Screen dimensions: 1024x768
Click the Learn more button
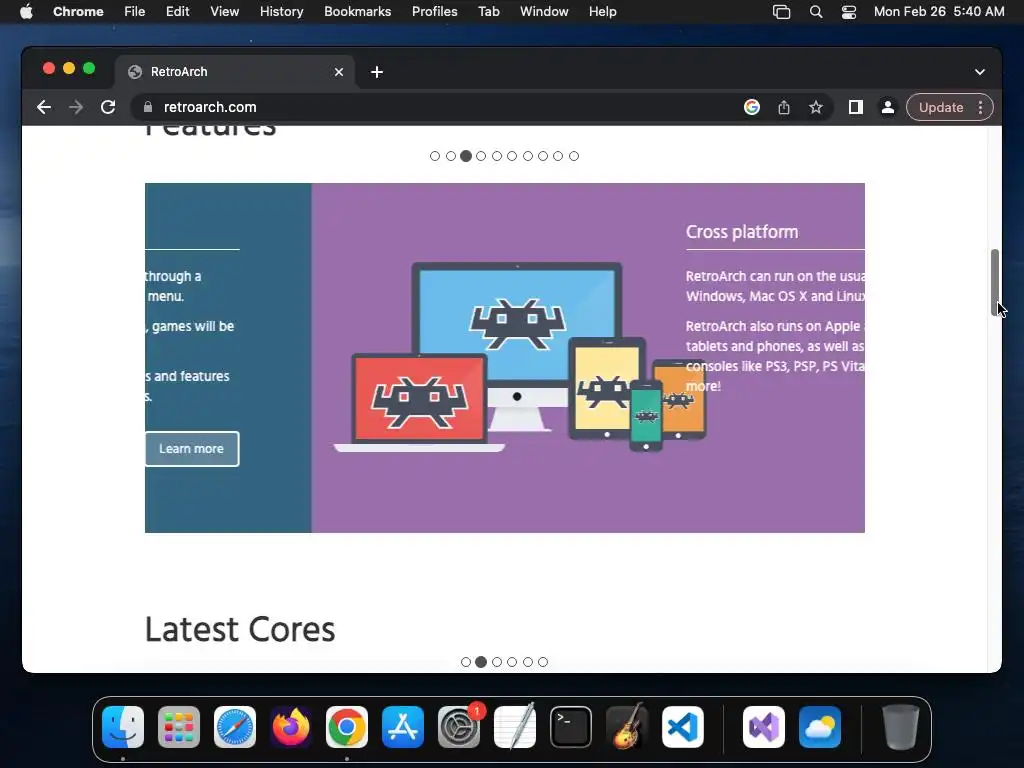tap(191, 449)
